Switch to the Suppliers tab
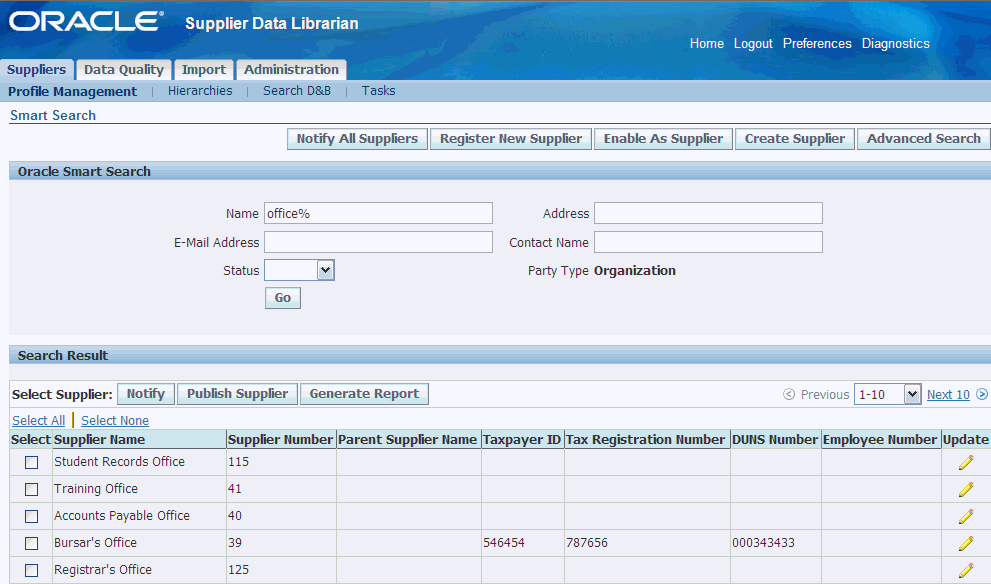 (37, 70)
